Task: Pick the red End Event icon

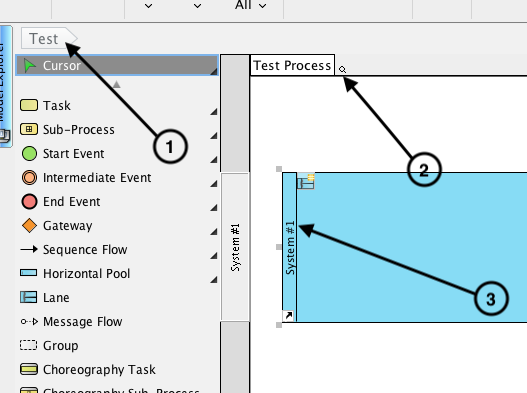Action: (x=29, y=201)
